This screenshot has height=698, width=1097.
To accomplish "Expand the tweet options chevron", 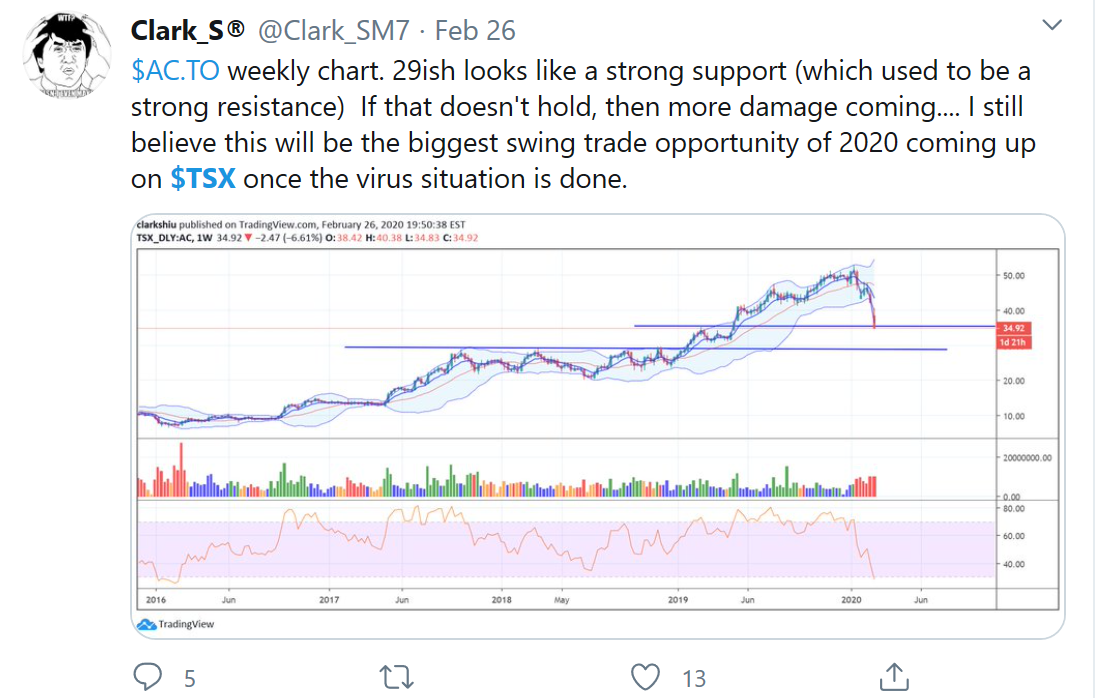I will 1052,23.
